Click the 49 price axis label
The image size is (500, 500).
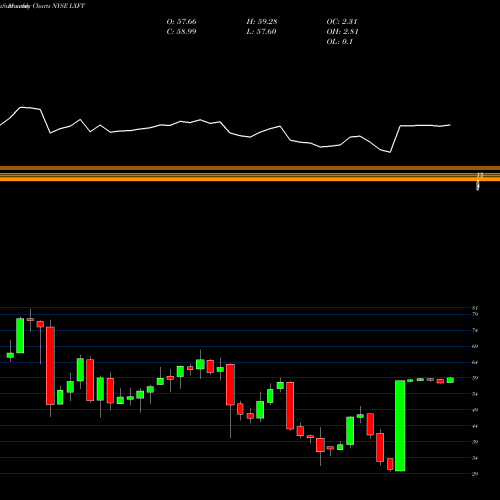475,410
